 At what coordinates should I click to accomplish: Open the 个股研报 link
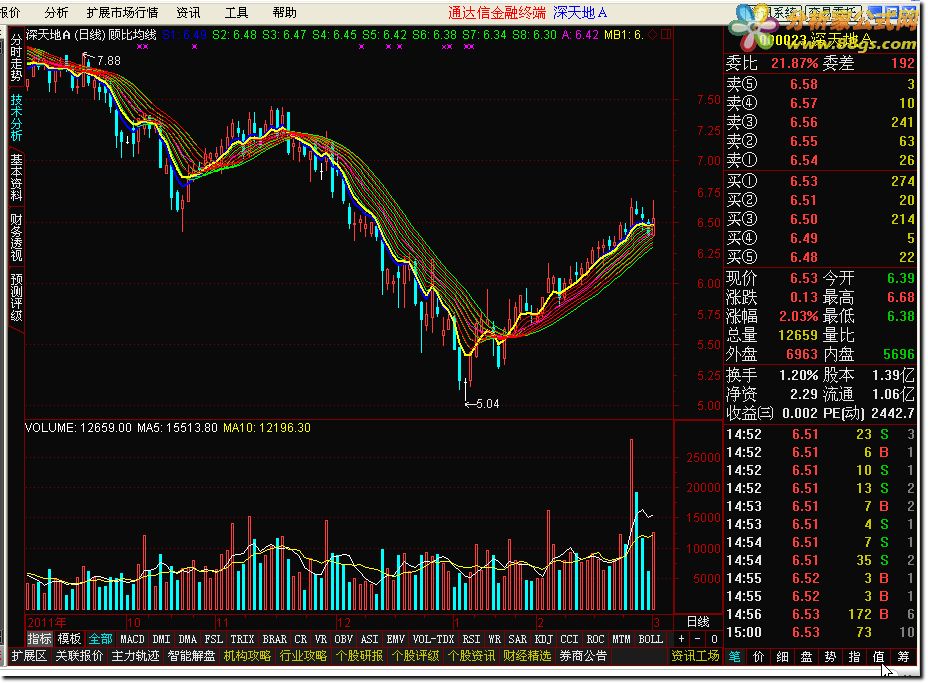click(x=359, y=656)
